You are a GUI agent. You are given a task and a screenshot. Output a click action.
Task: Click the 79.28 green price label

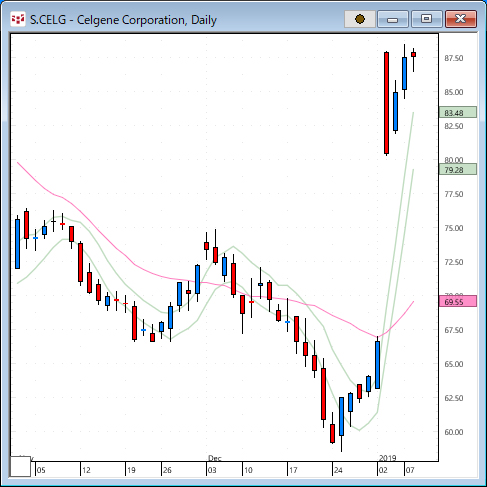(x=458, y=170)
